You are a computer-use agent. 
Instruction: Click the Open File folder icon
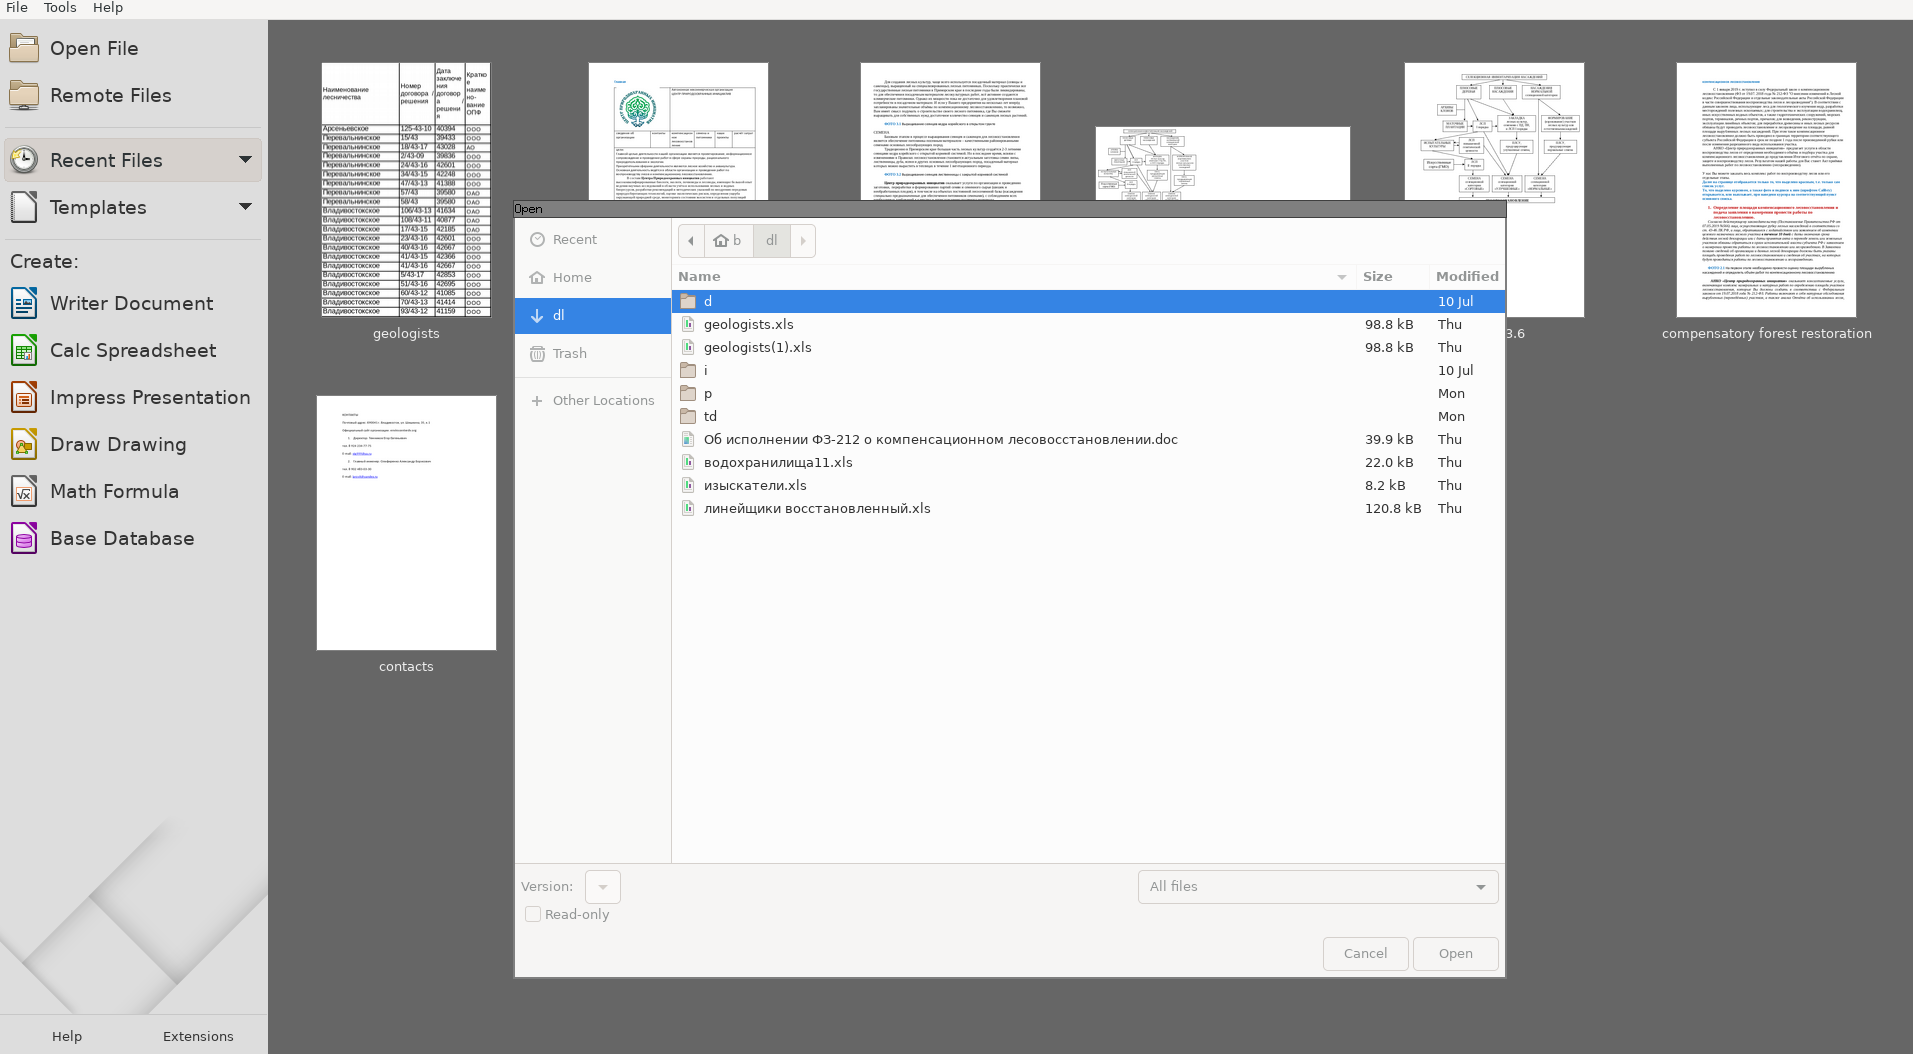pos(24,48)
